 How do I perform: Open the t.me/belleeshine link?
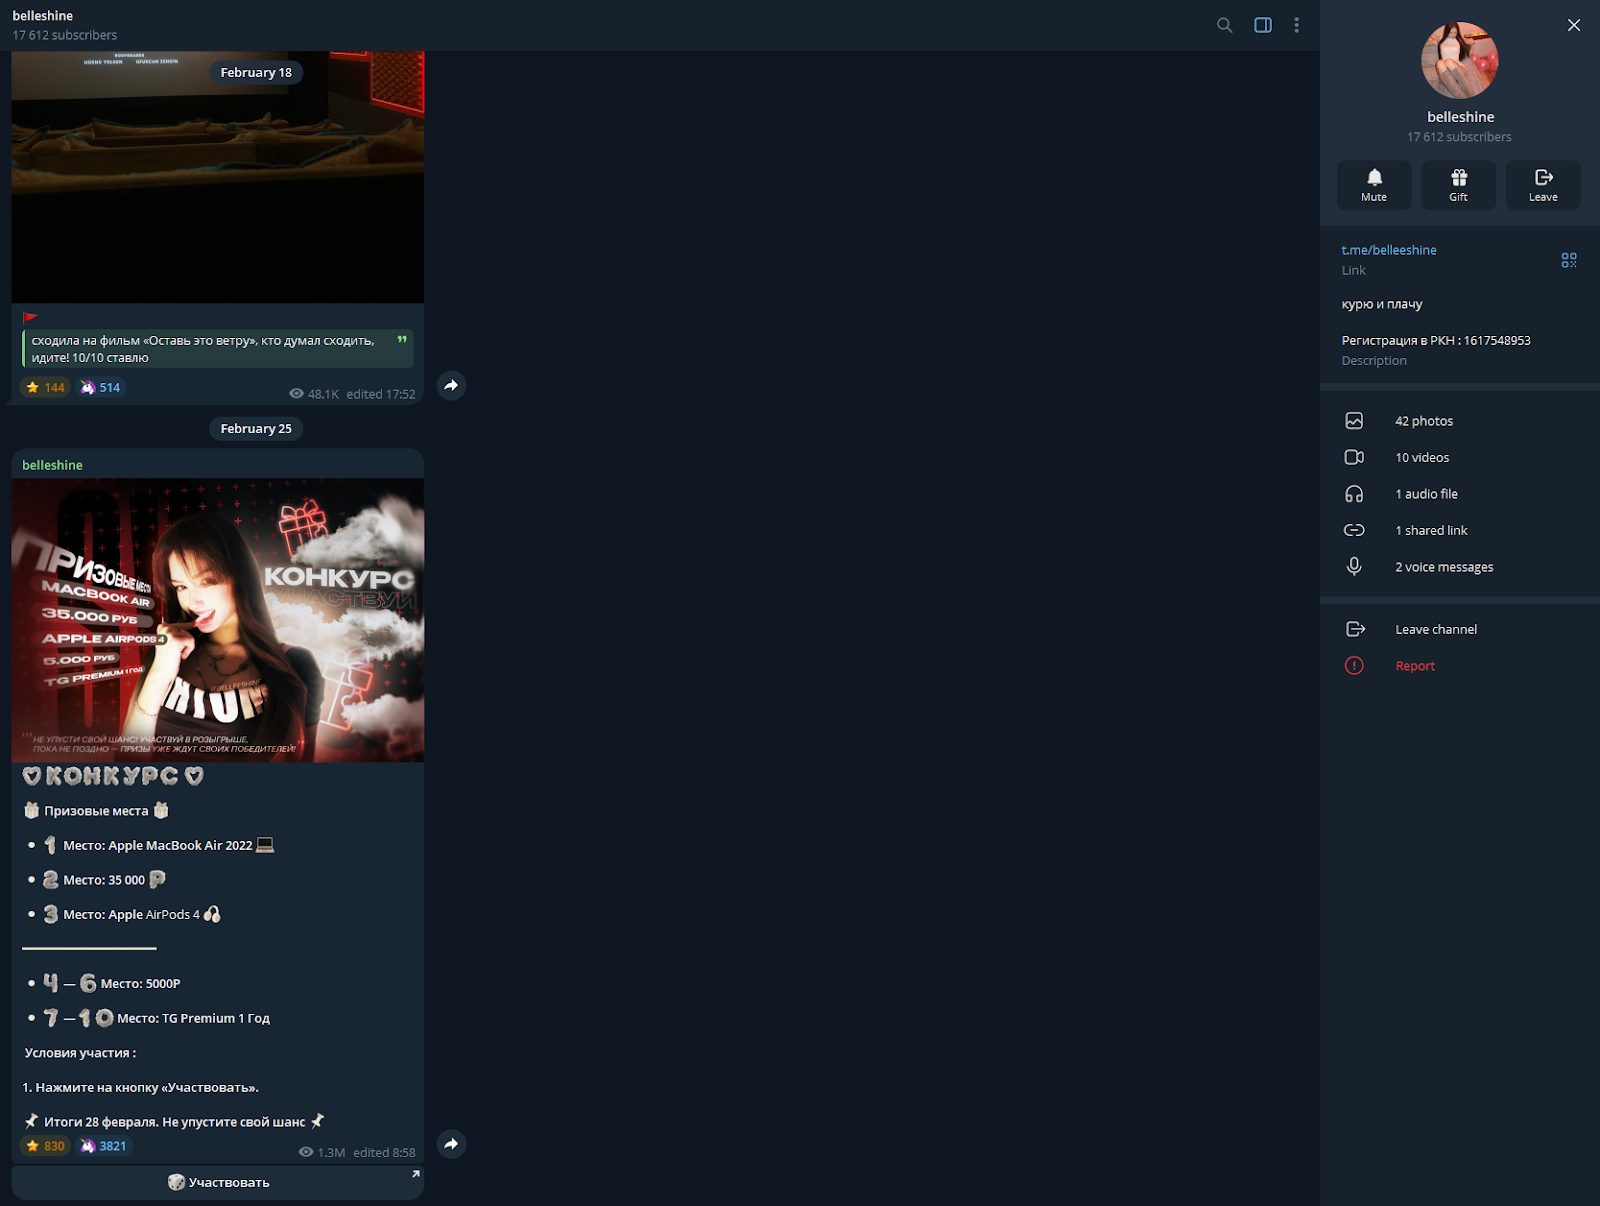pyautogui.click(x=1388, y=250)
